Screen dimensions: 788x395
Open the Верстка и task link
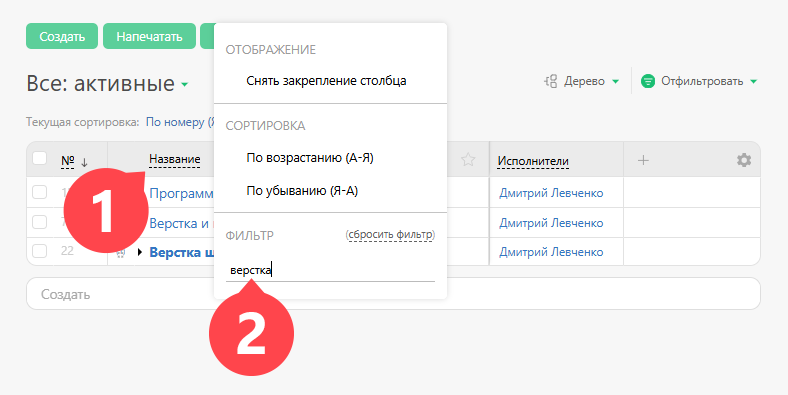coord(178,224)
